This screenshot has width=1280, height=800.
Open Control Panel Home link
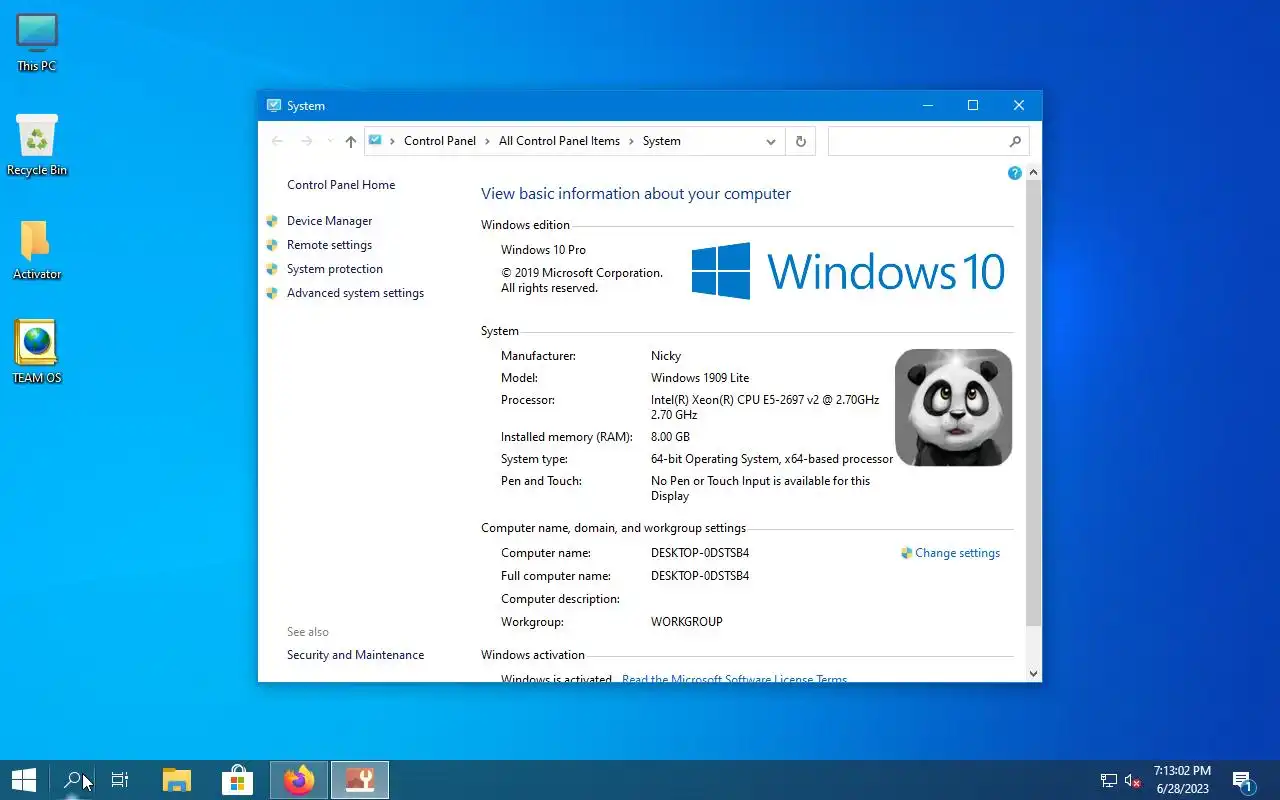click(341, 185)
